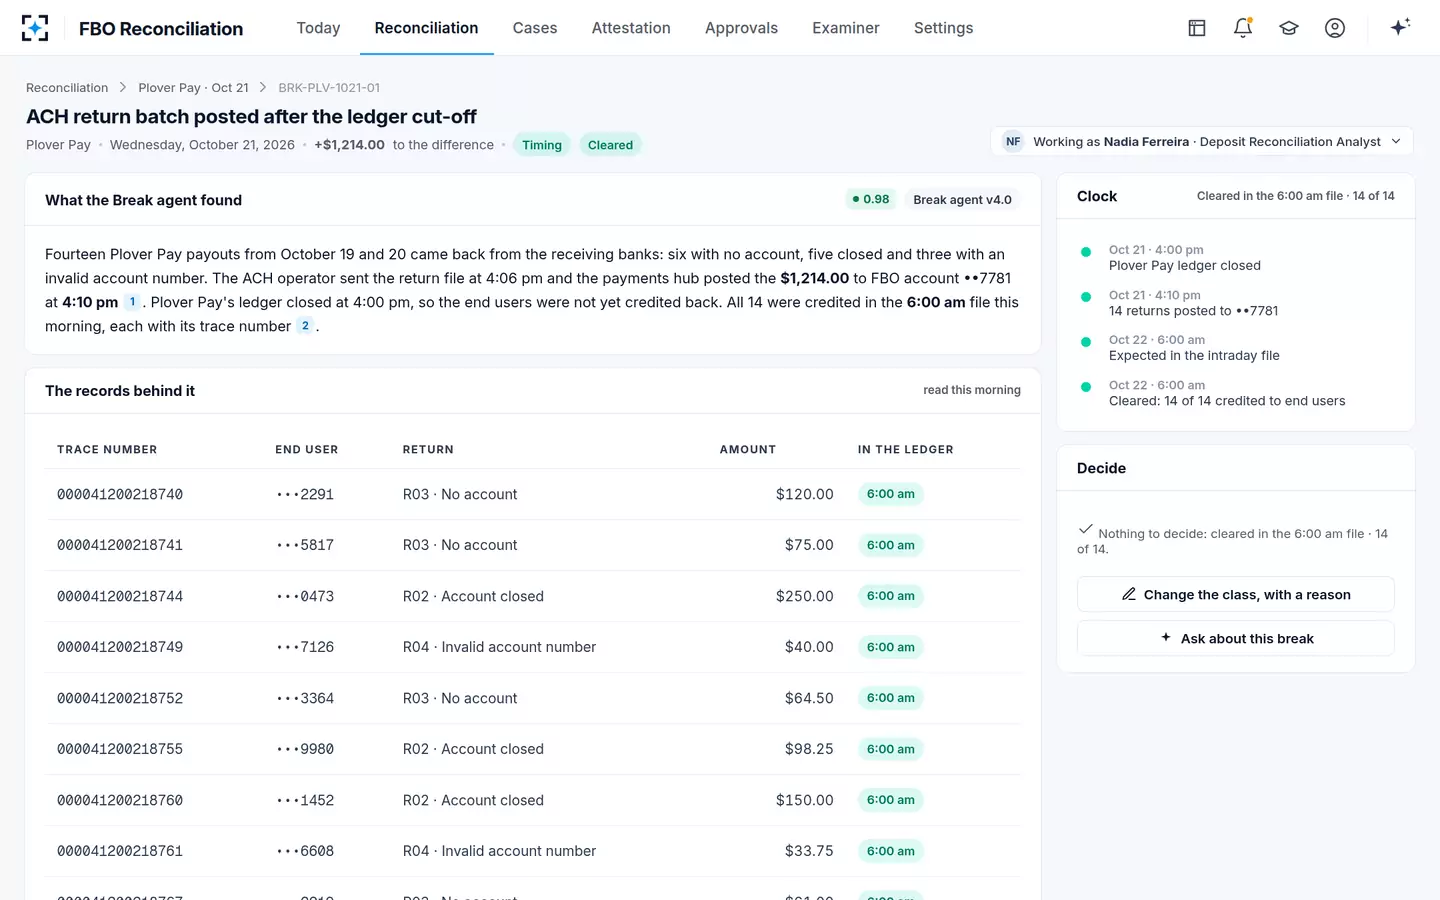Click citation marker 1 in findings
Viewport: 1440px width, 900px height.
(132, 302)
